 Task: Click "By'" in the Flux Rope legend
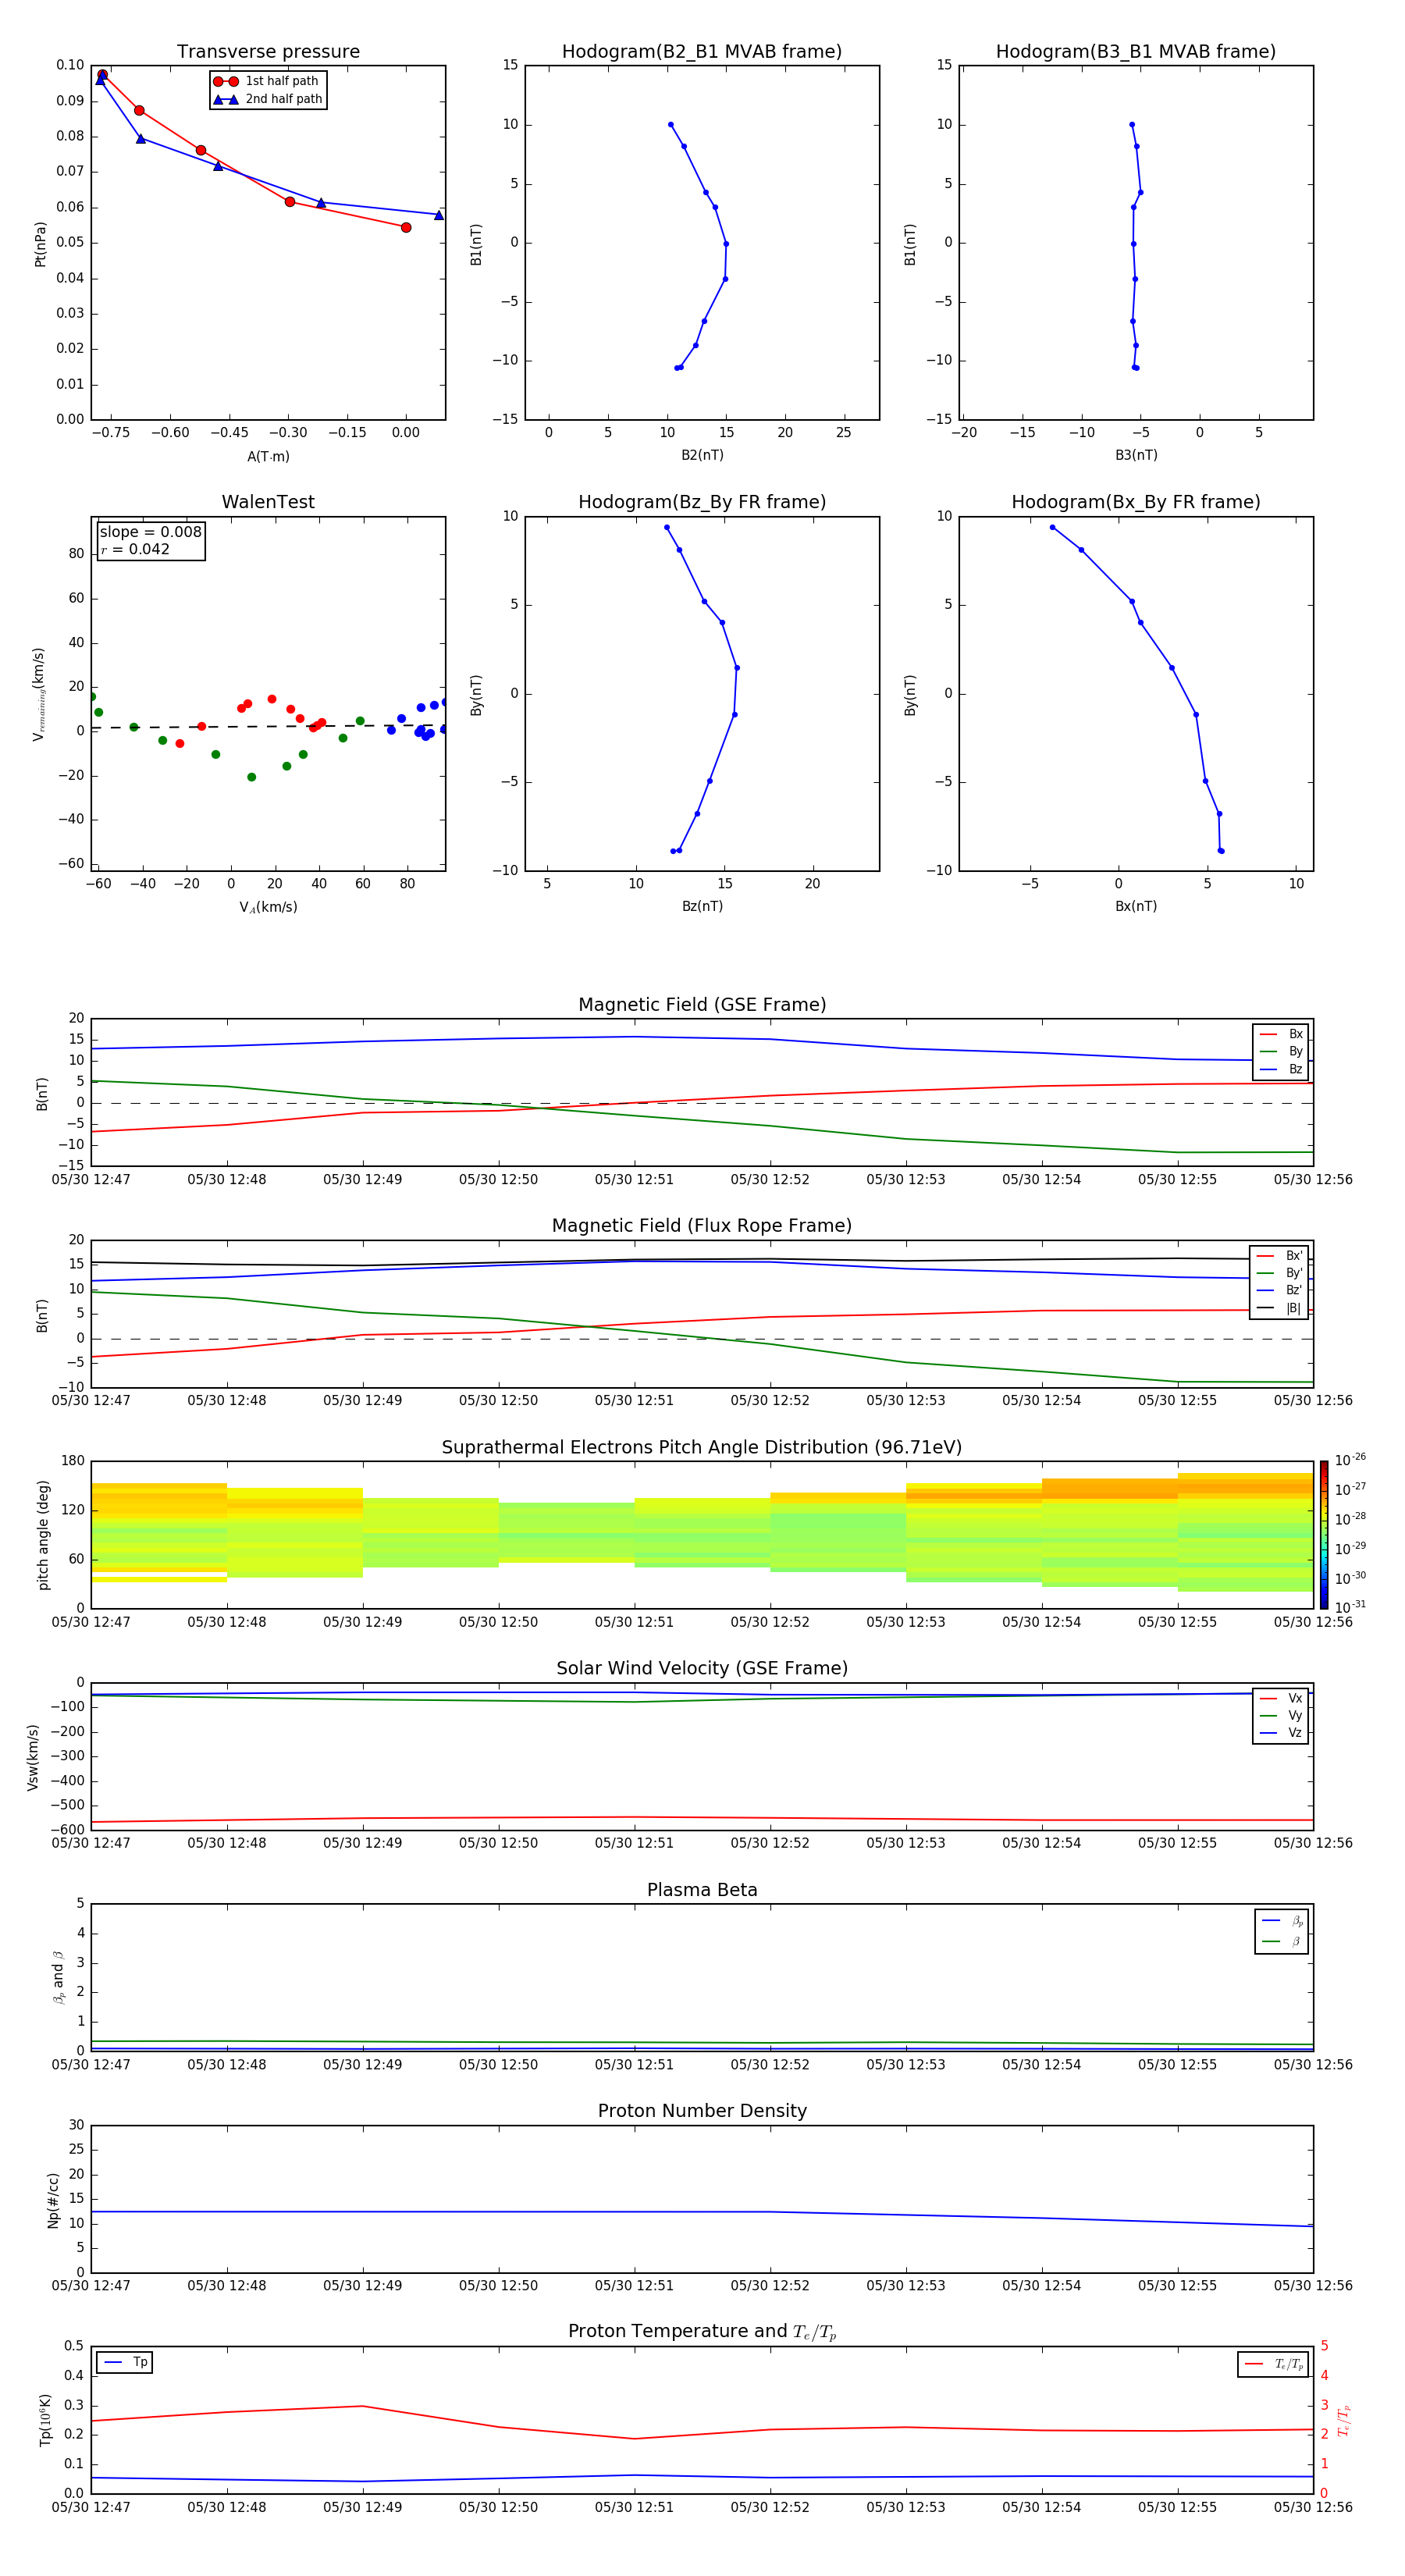click(x=1280, y=1273)
